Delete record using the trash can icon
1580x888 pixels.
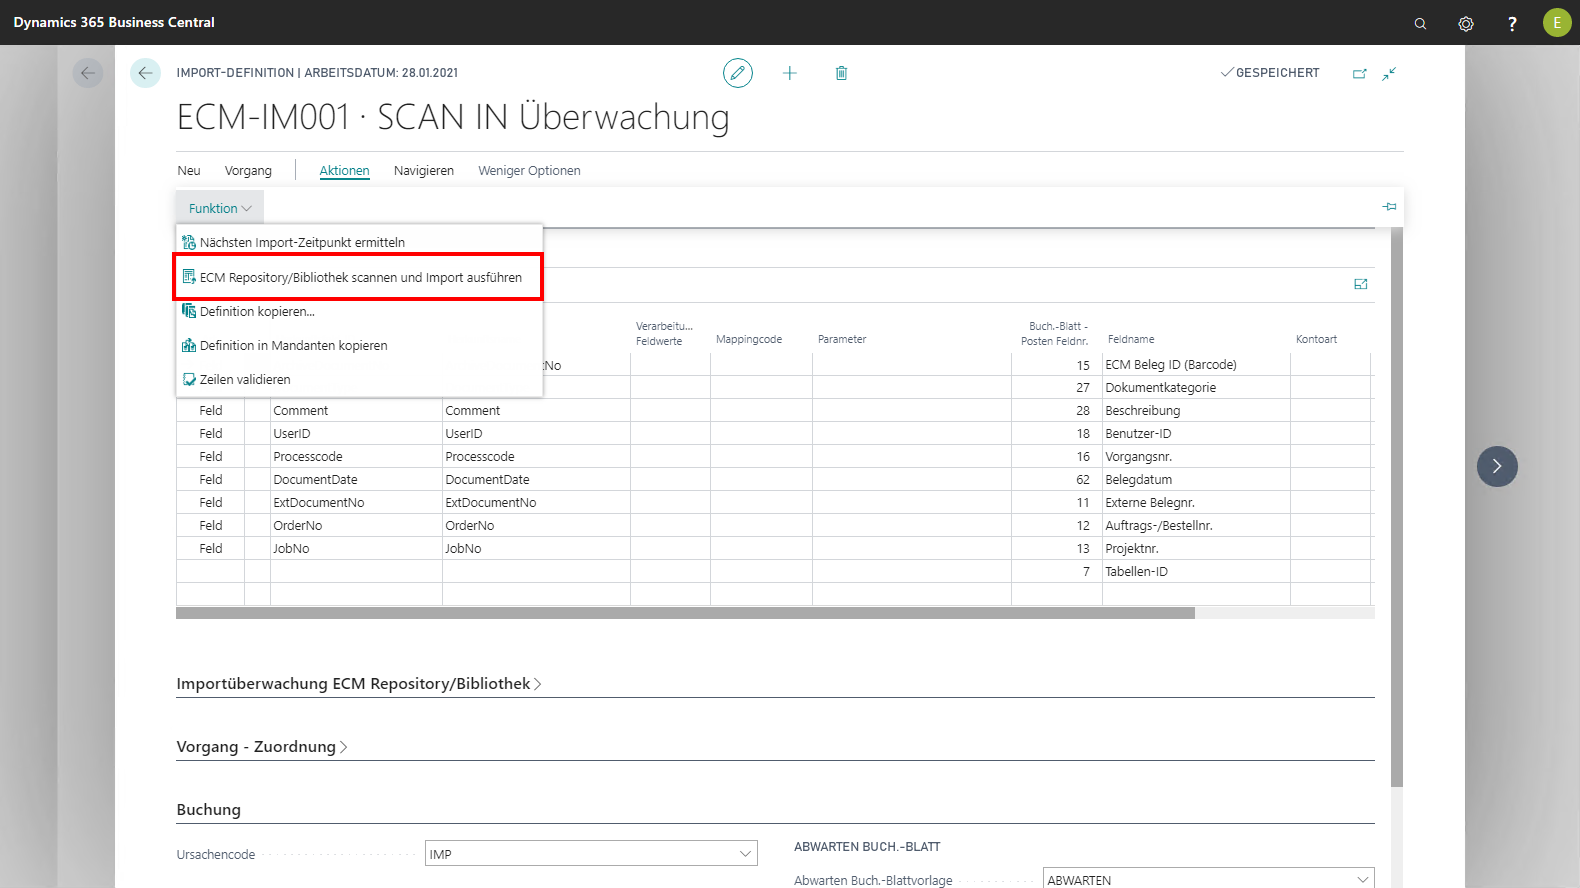tap(841, 73)
